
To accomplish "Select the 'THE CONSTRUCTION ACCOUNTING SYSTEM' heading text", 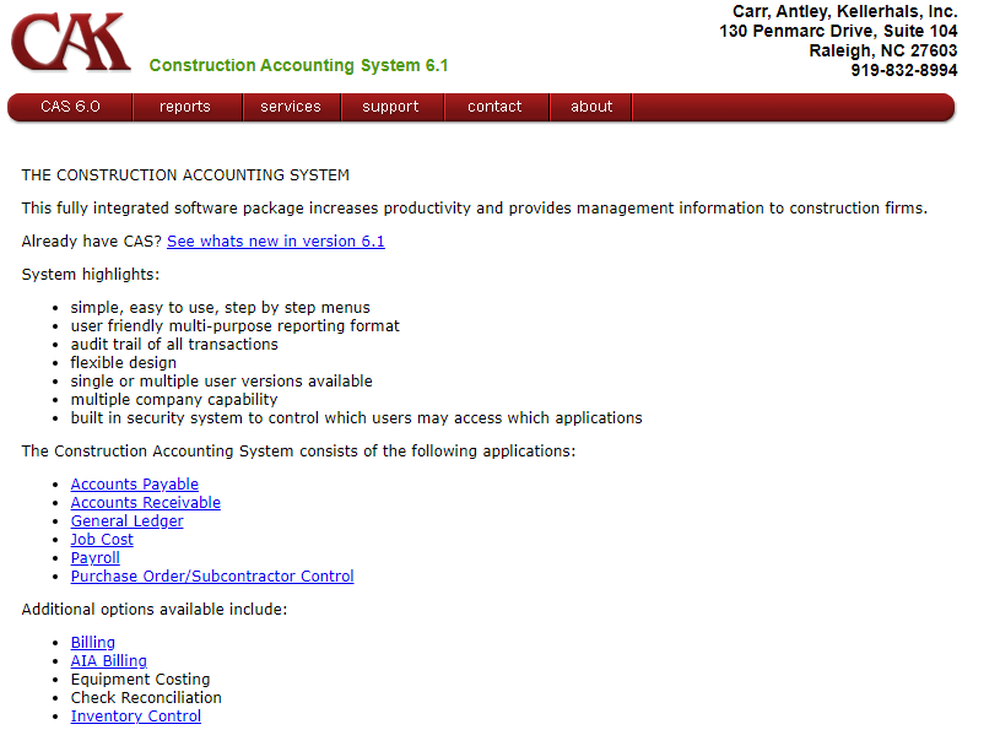I will [186, 175].
